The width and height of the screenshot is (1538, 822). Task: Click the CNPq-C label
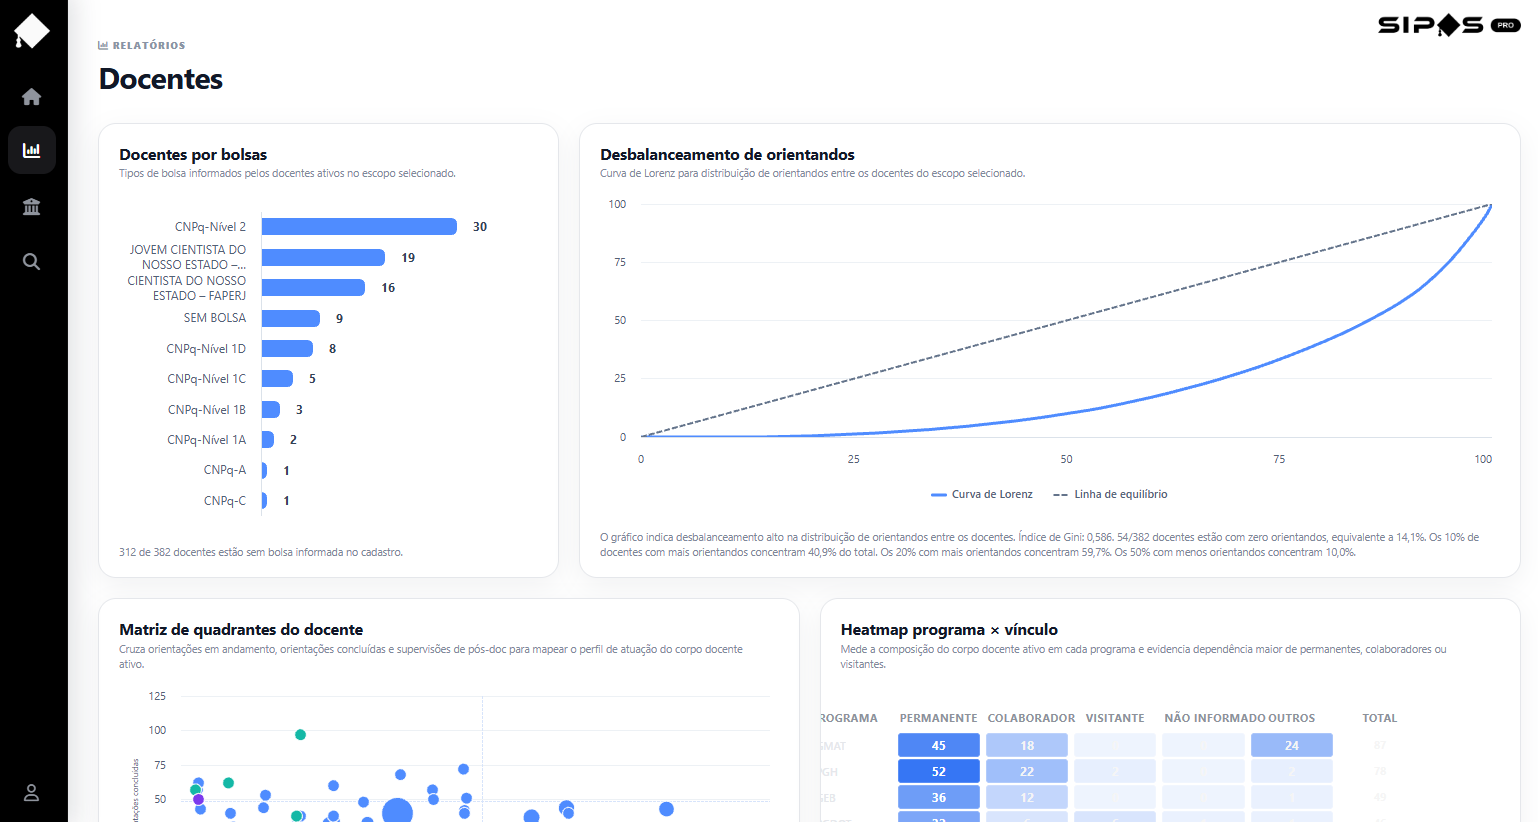(x=225, y=501)
